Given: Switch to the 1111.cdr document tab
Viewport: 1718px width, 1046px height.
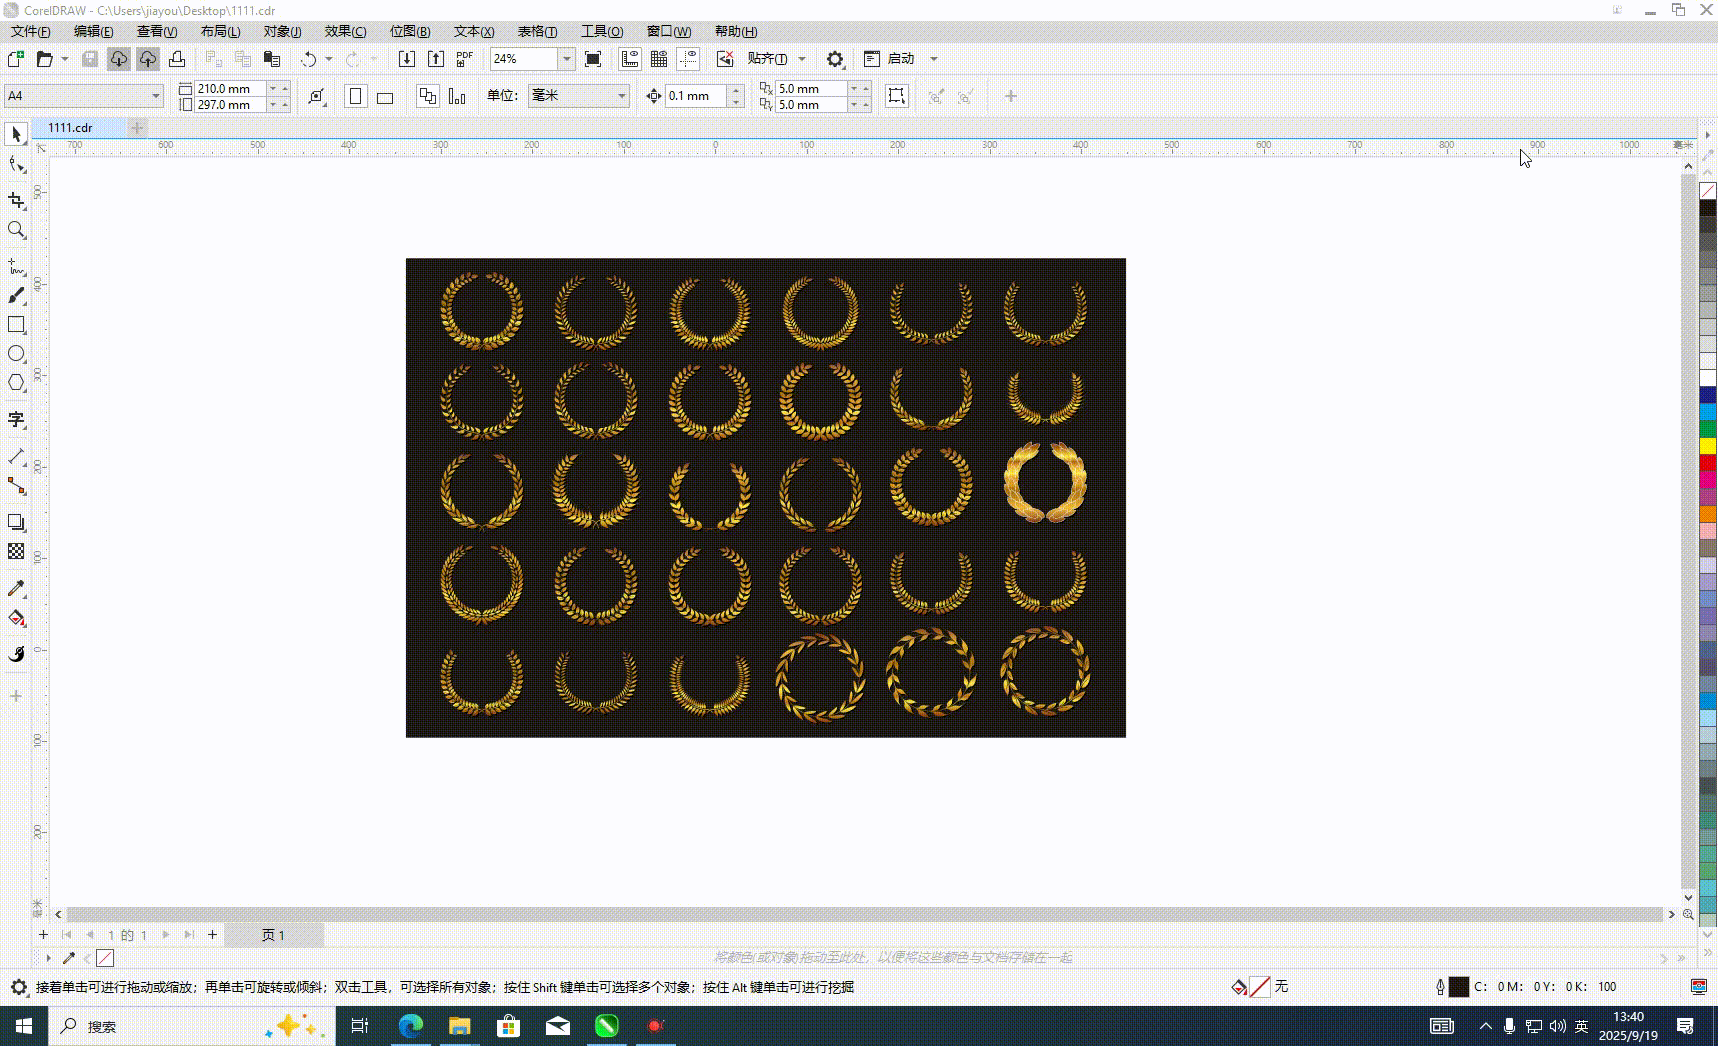Looking at the screenshot, I should coord(79,128).
